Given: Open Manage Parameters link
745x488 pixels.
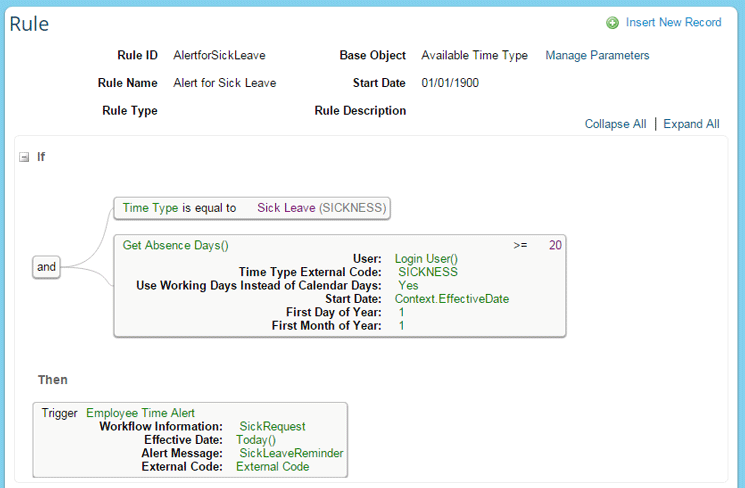Looking at the screenshot, I should pyautogui.click(x=597, y=56).
